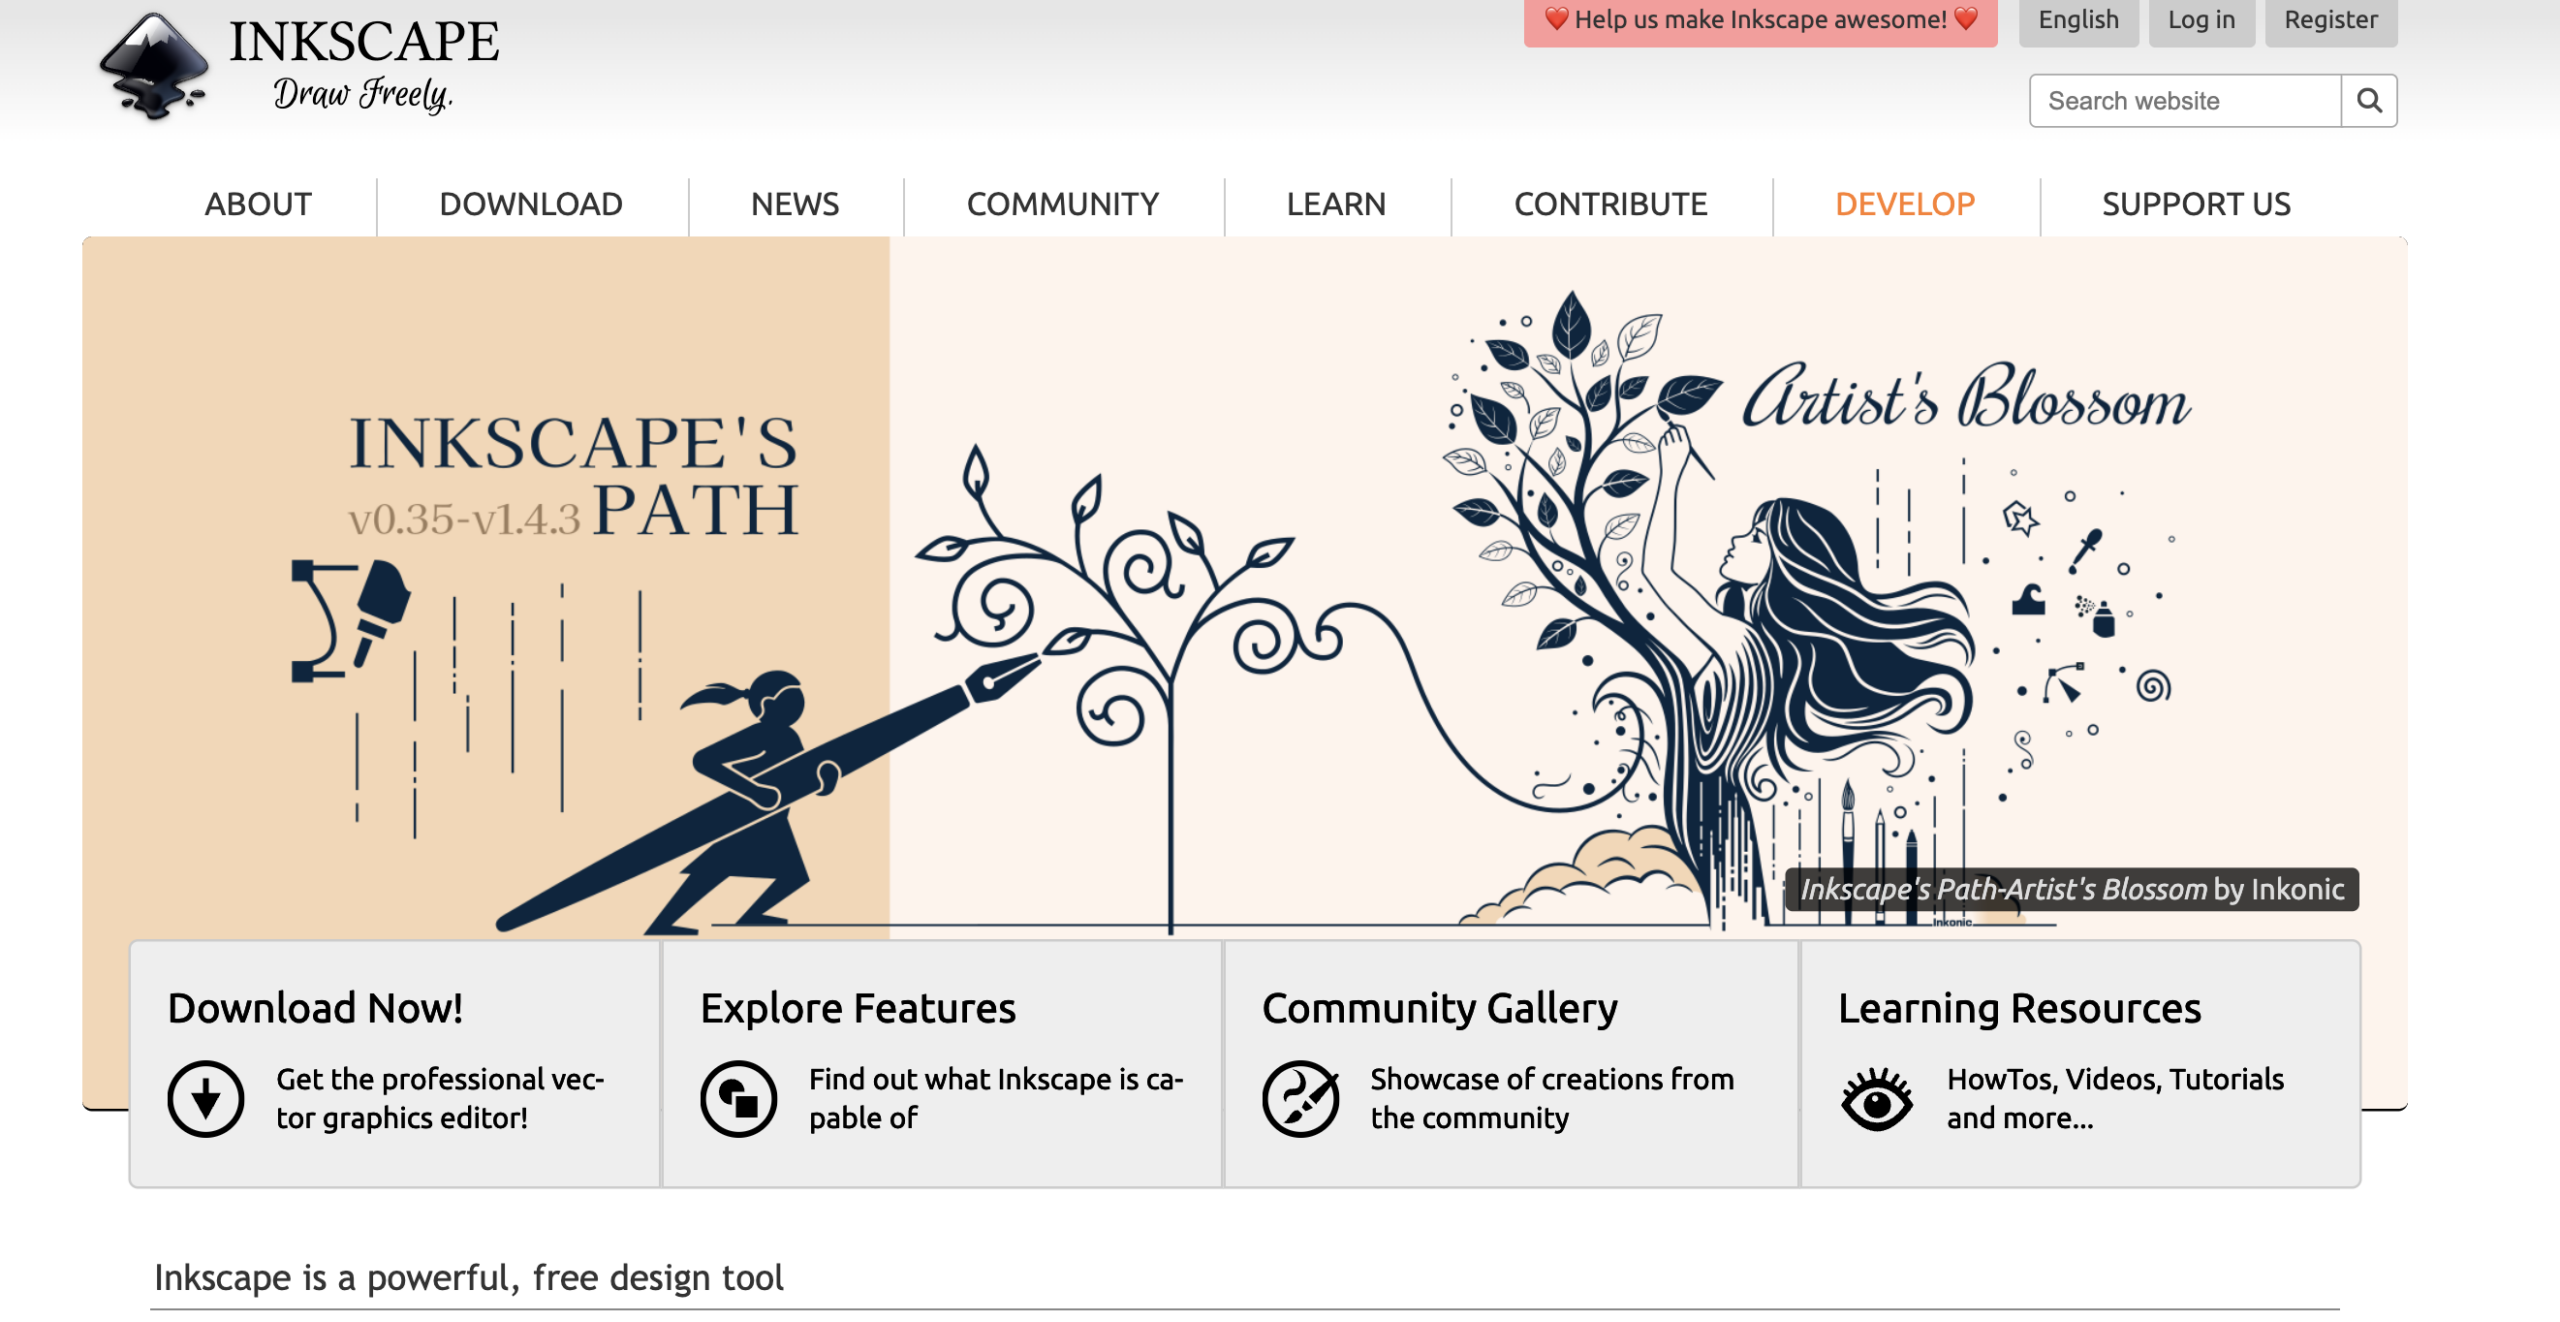Click the Log in button
This screenshot has width=2560, height=1322.
click(2201, 22)
